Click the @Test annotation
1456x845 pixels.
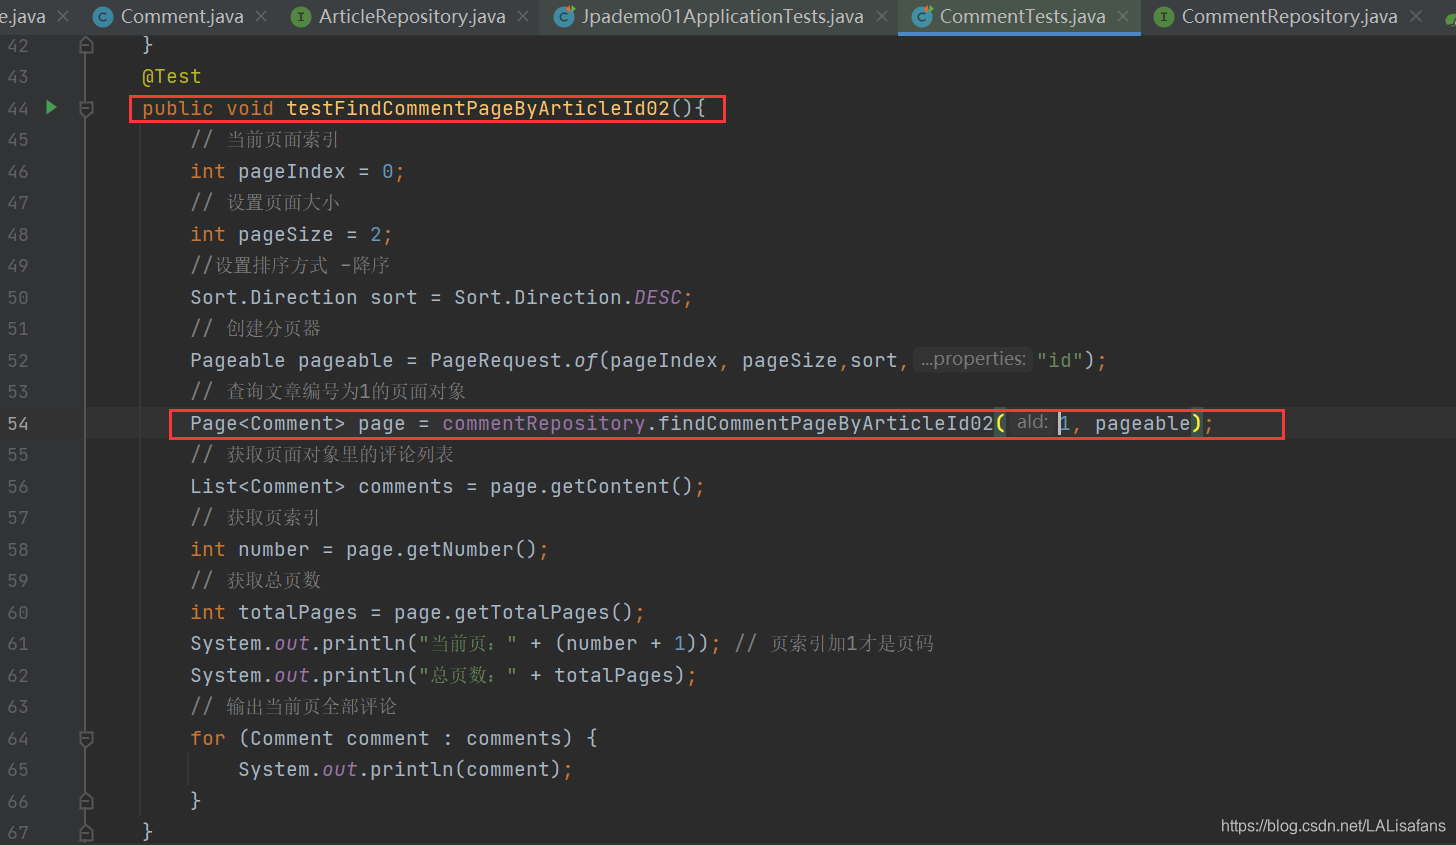pyautogui.click(x=171, y=77)
